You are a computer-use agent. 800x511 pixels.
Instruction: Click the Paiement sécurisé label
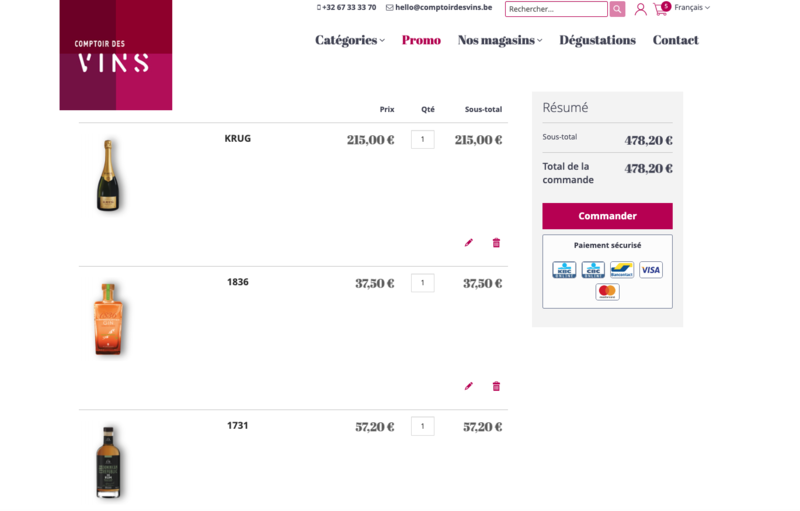click(607, 245)
